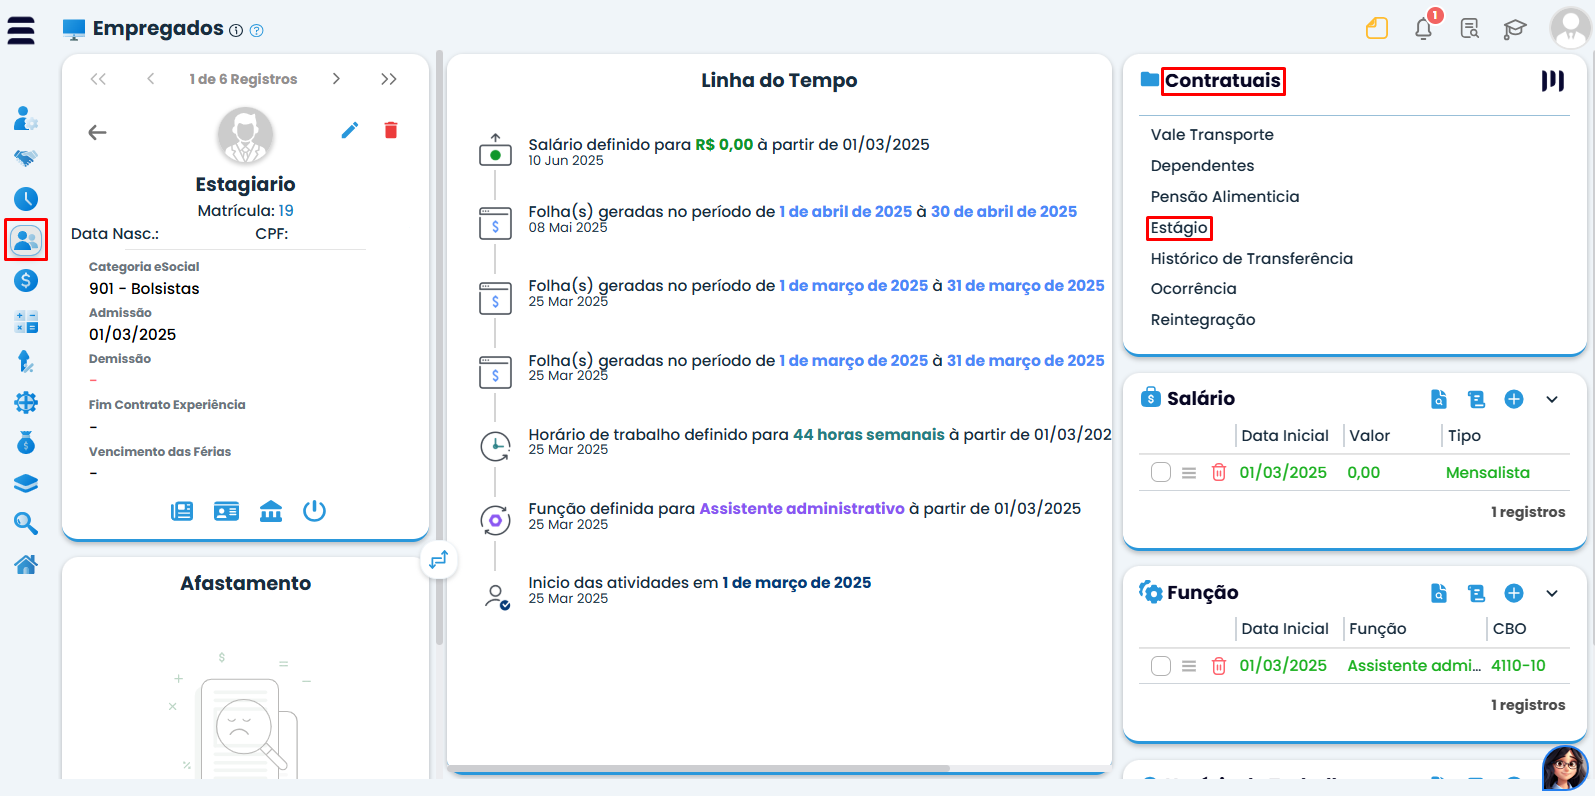The image size is (1595, 796).
Task: Select the employees sidebar icon
Action: pyautogui.click(x=26, y=240)
